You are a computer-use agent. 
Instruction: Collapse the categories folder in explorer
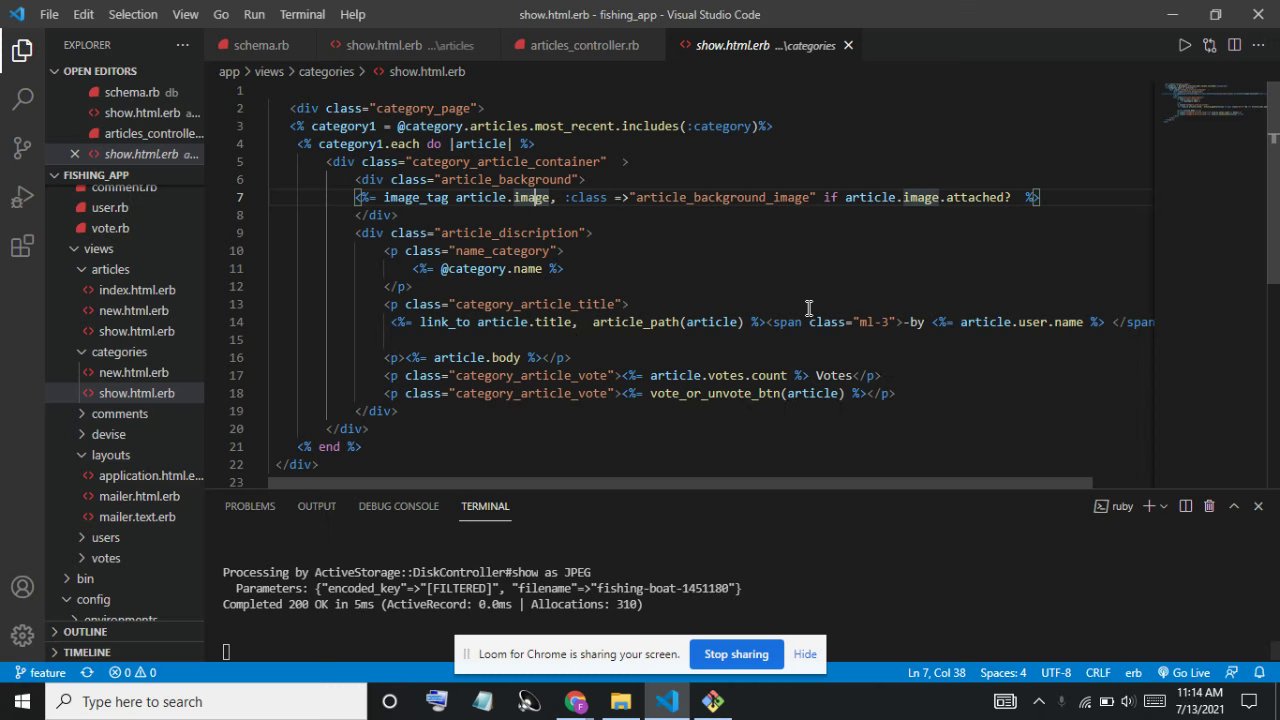pos(118,352)
